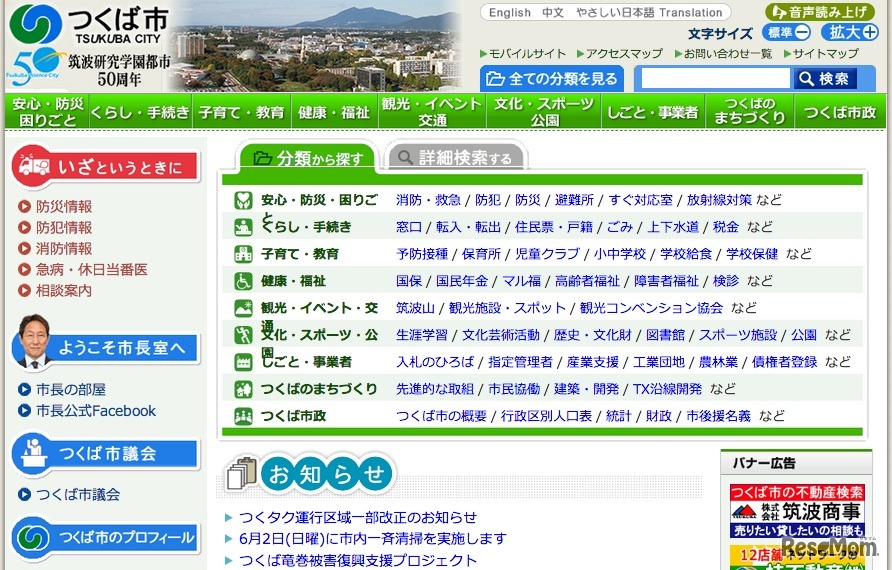Viewport: 892px width, 570px height.
Task: Start 音声読み上げ voice reading
Action: tap(820, 12)
